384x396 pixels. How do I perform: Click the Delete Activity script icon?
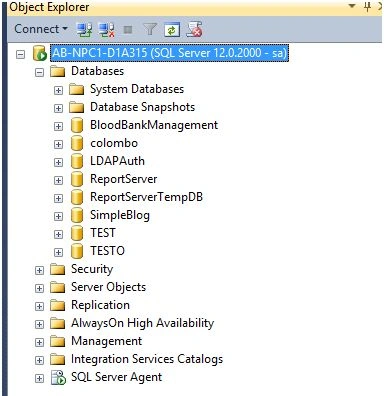[194, 30]
